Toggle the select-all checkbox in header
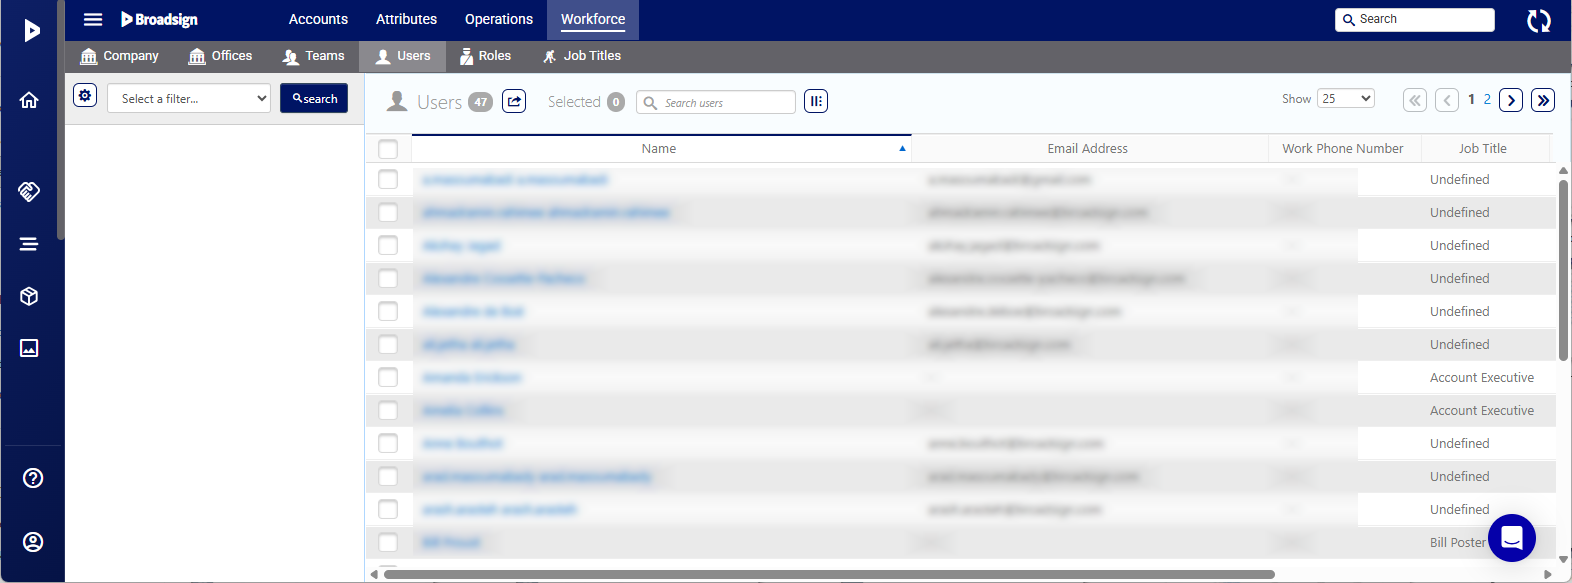Viewport: 1572px width, 583px height. click(x=388, y=149)
